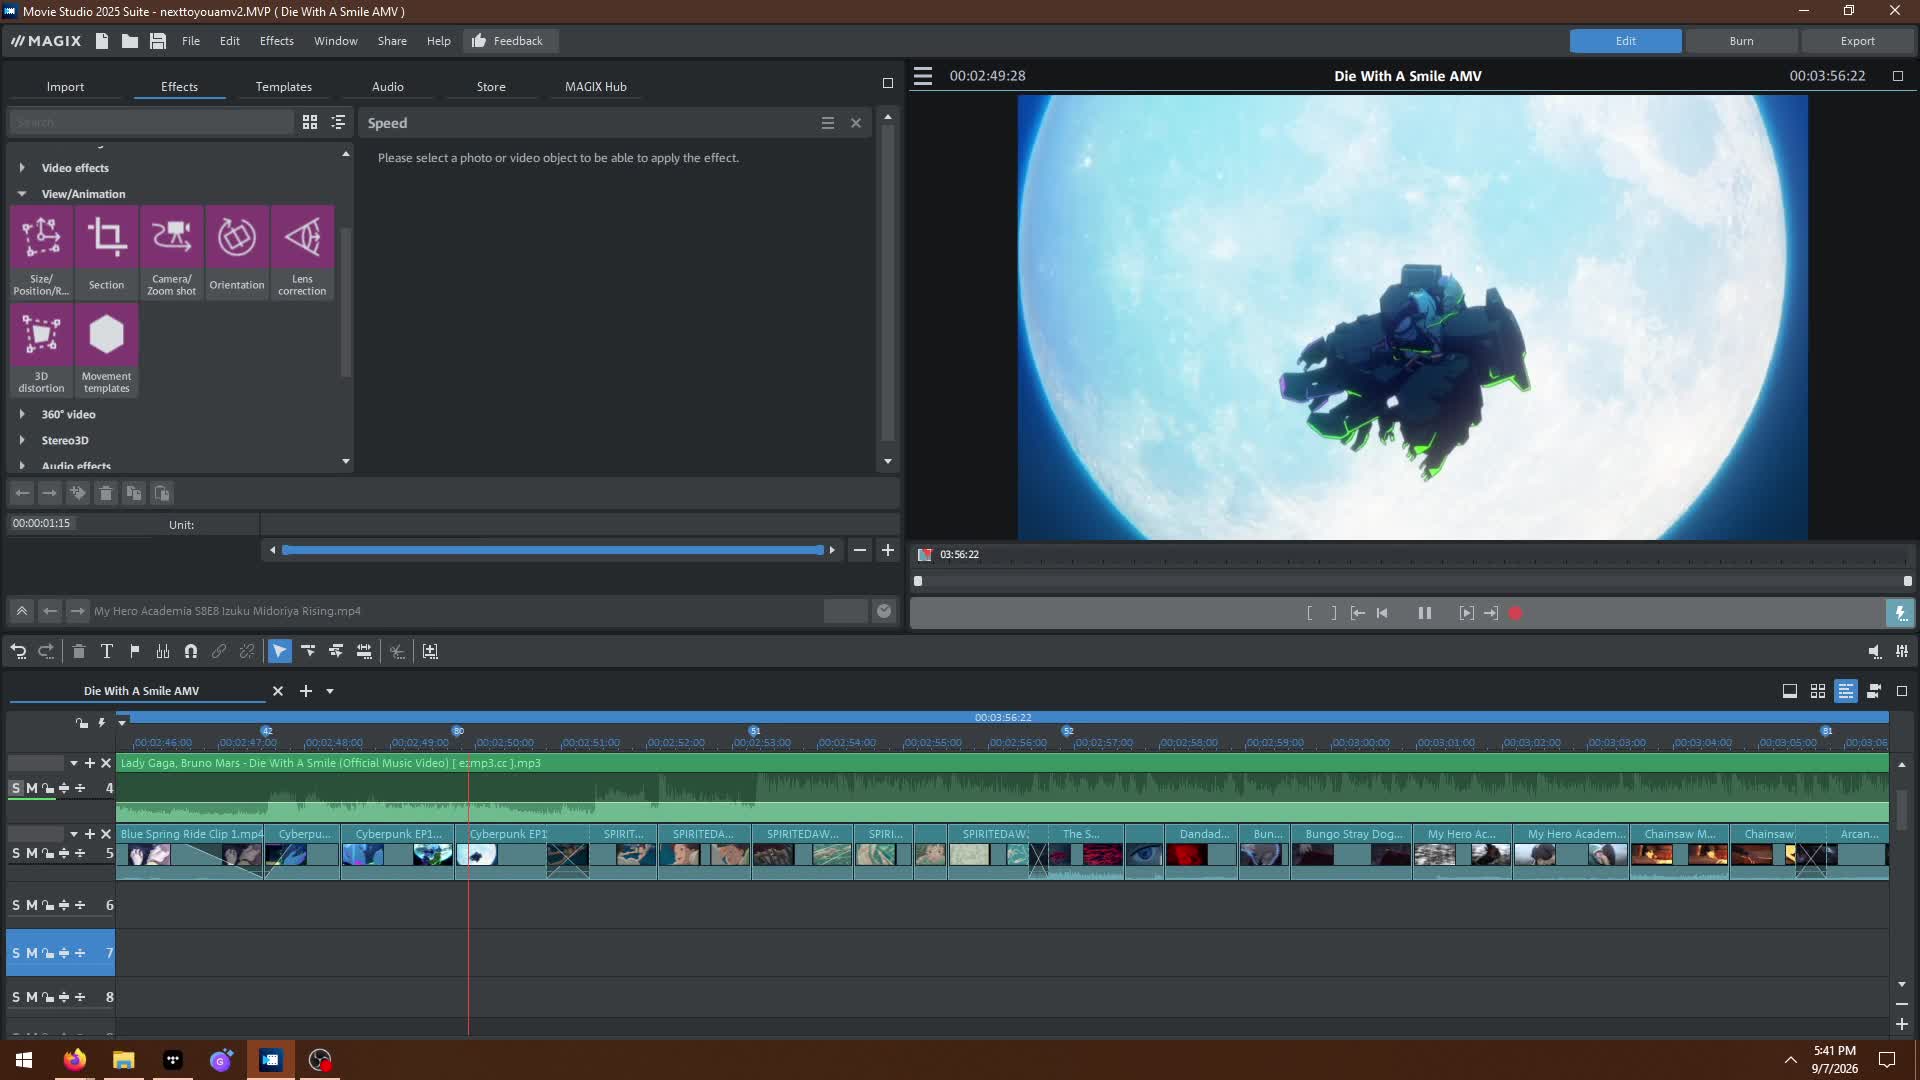
Task: Switch to scene overview grid mode
Action: pyautogui.click(x=1818, y=691)
